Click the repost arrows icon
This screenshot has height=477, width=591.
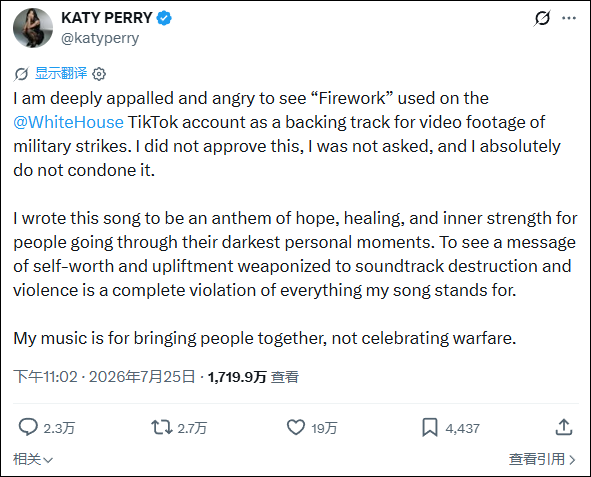tap(162, 427)
